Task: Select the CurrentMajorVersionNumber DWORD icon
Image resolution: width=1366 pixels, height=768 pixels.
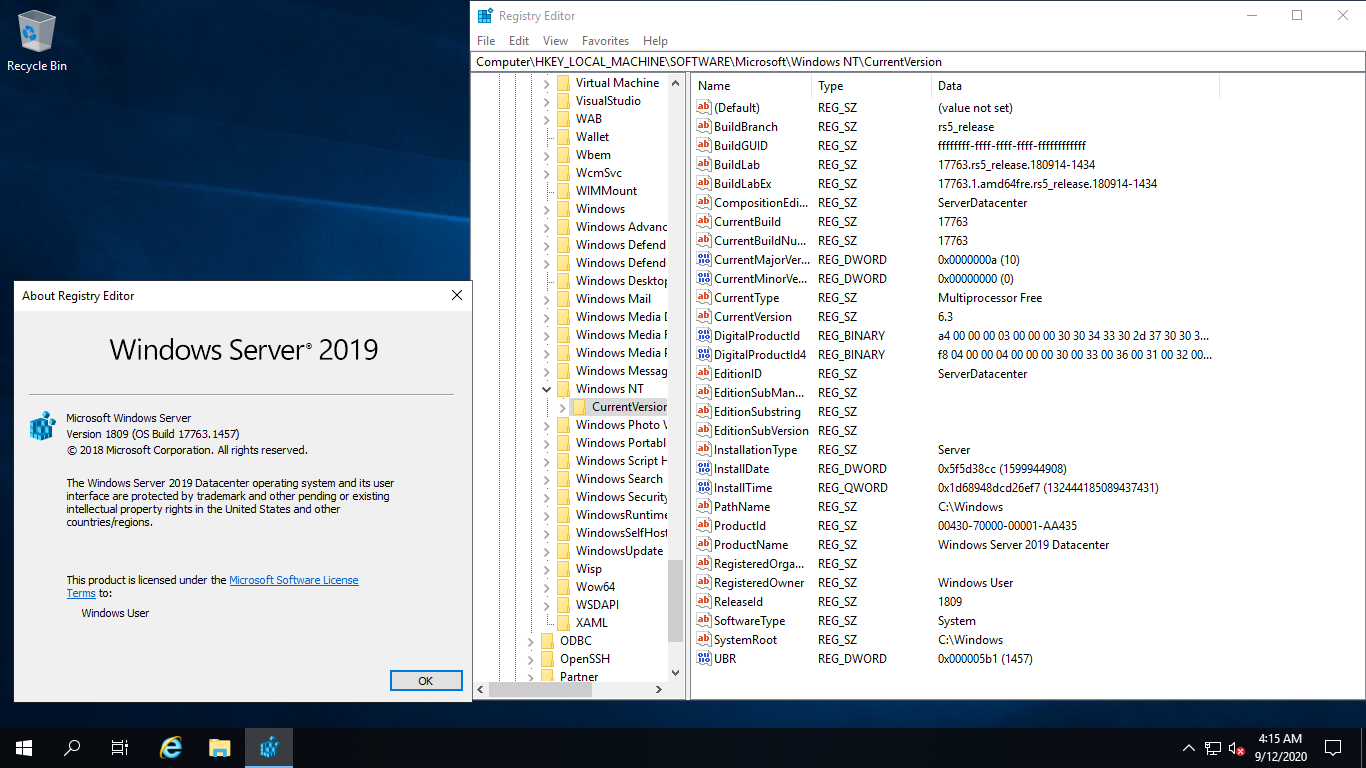Action: (x=704, y=260)
